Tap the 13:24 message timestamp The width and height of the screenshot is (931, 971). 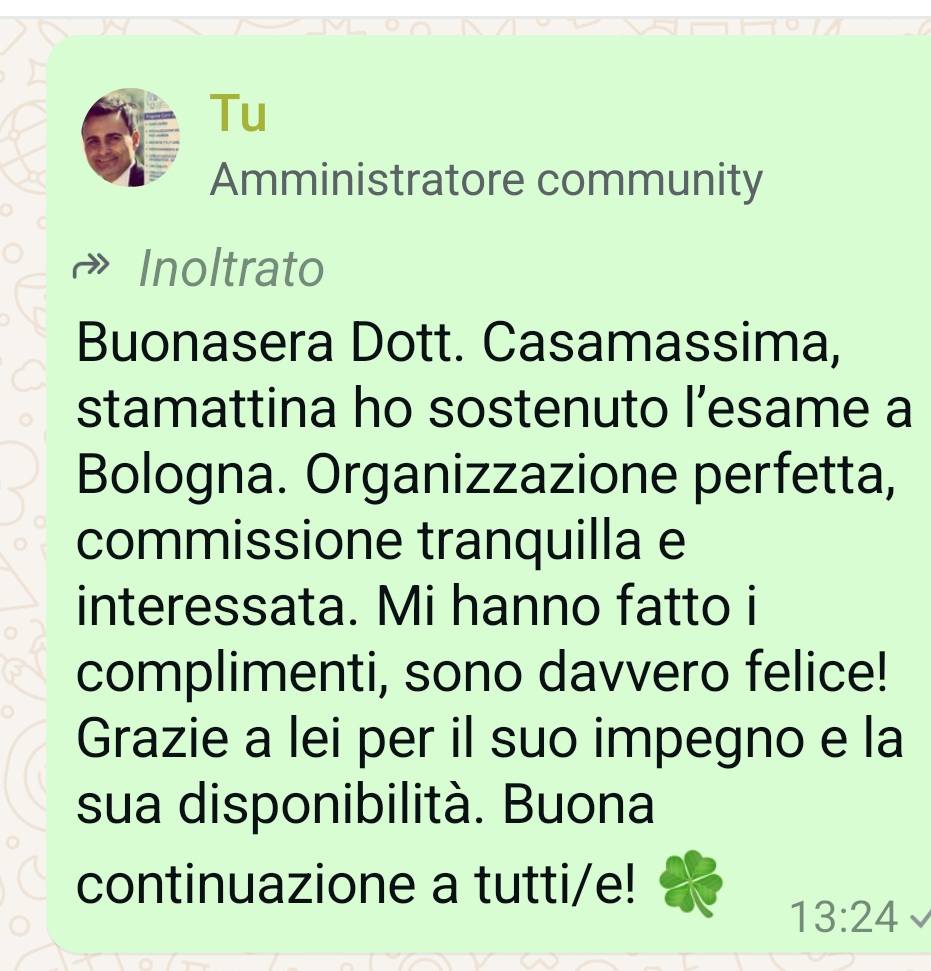point(844,917)
